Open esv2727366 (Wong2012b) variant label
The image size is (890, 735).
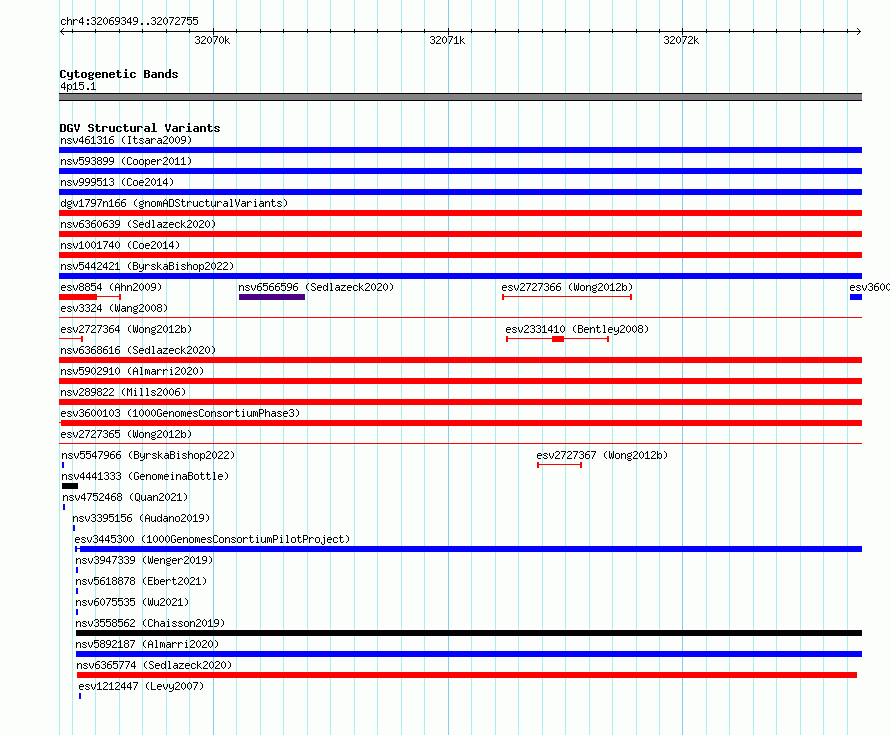tap(567, 287)
